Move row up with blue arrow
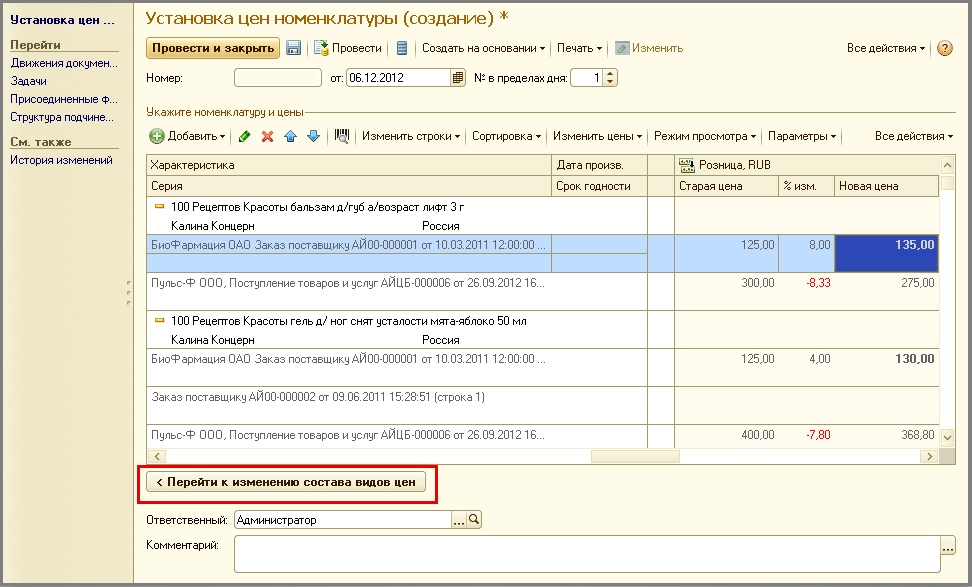This screenshot has width=972, height=587. 290,136
